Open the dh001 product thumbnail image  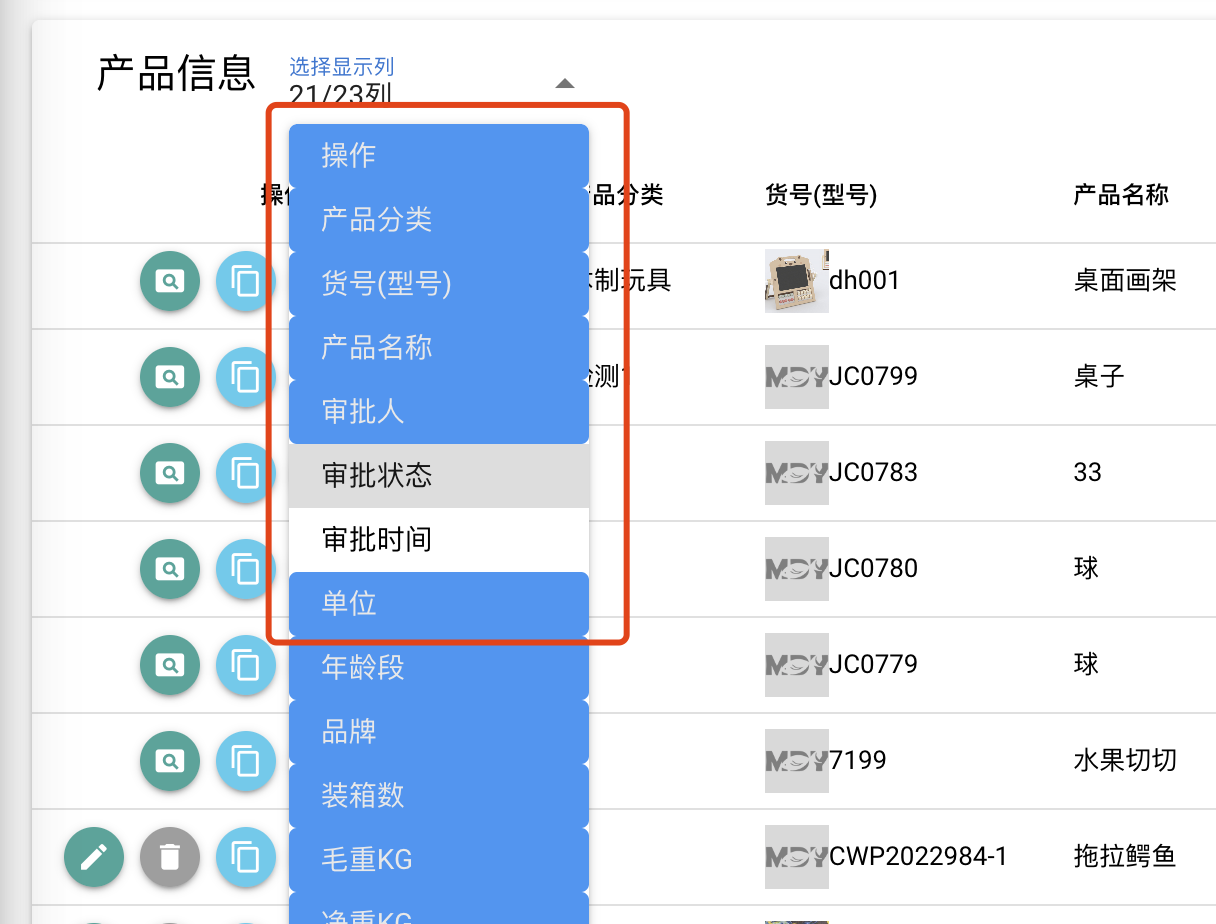(x=797, y=281)
